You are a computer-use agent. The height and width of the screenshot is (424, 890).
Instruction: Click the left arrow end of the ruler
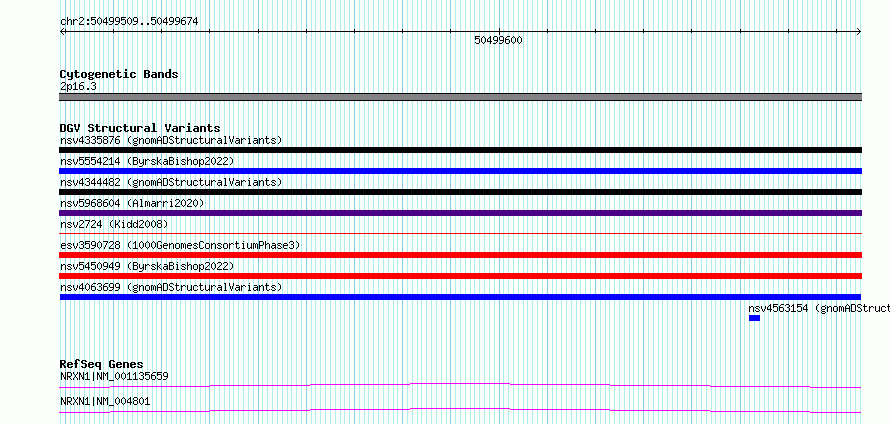[63, 31]
